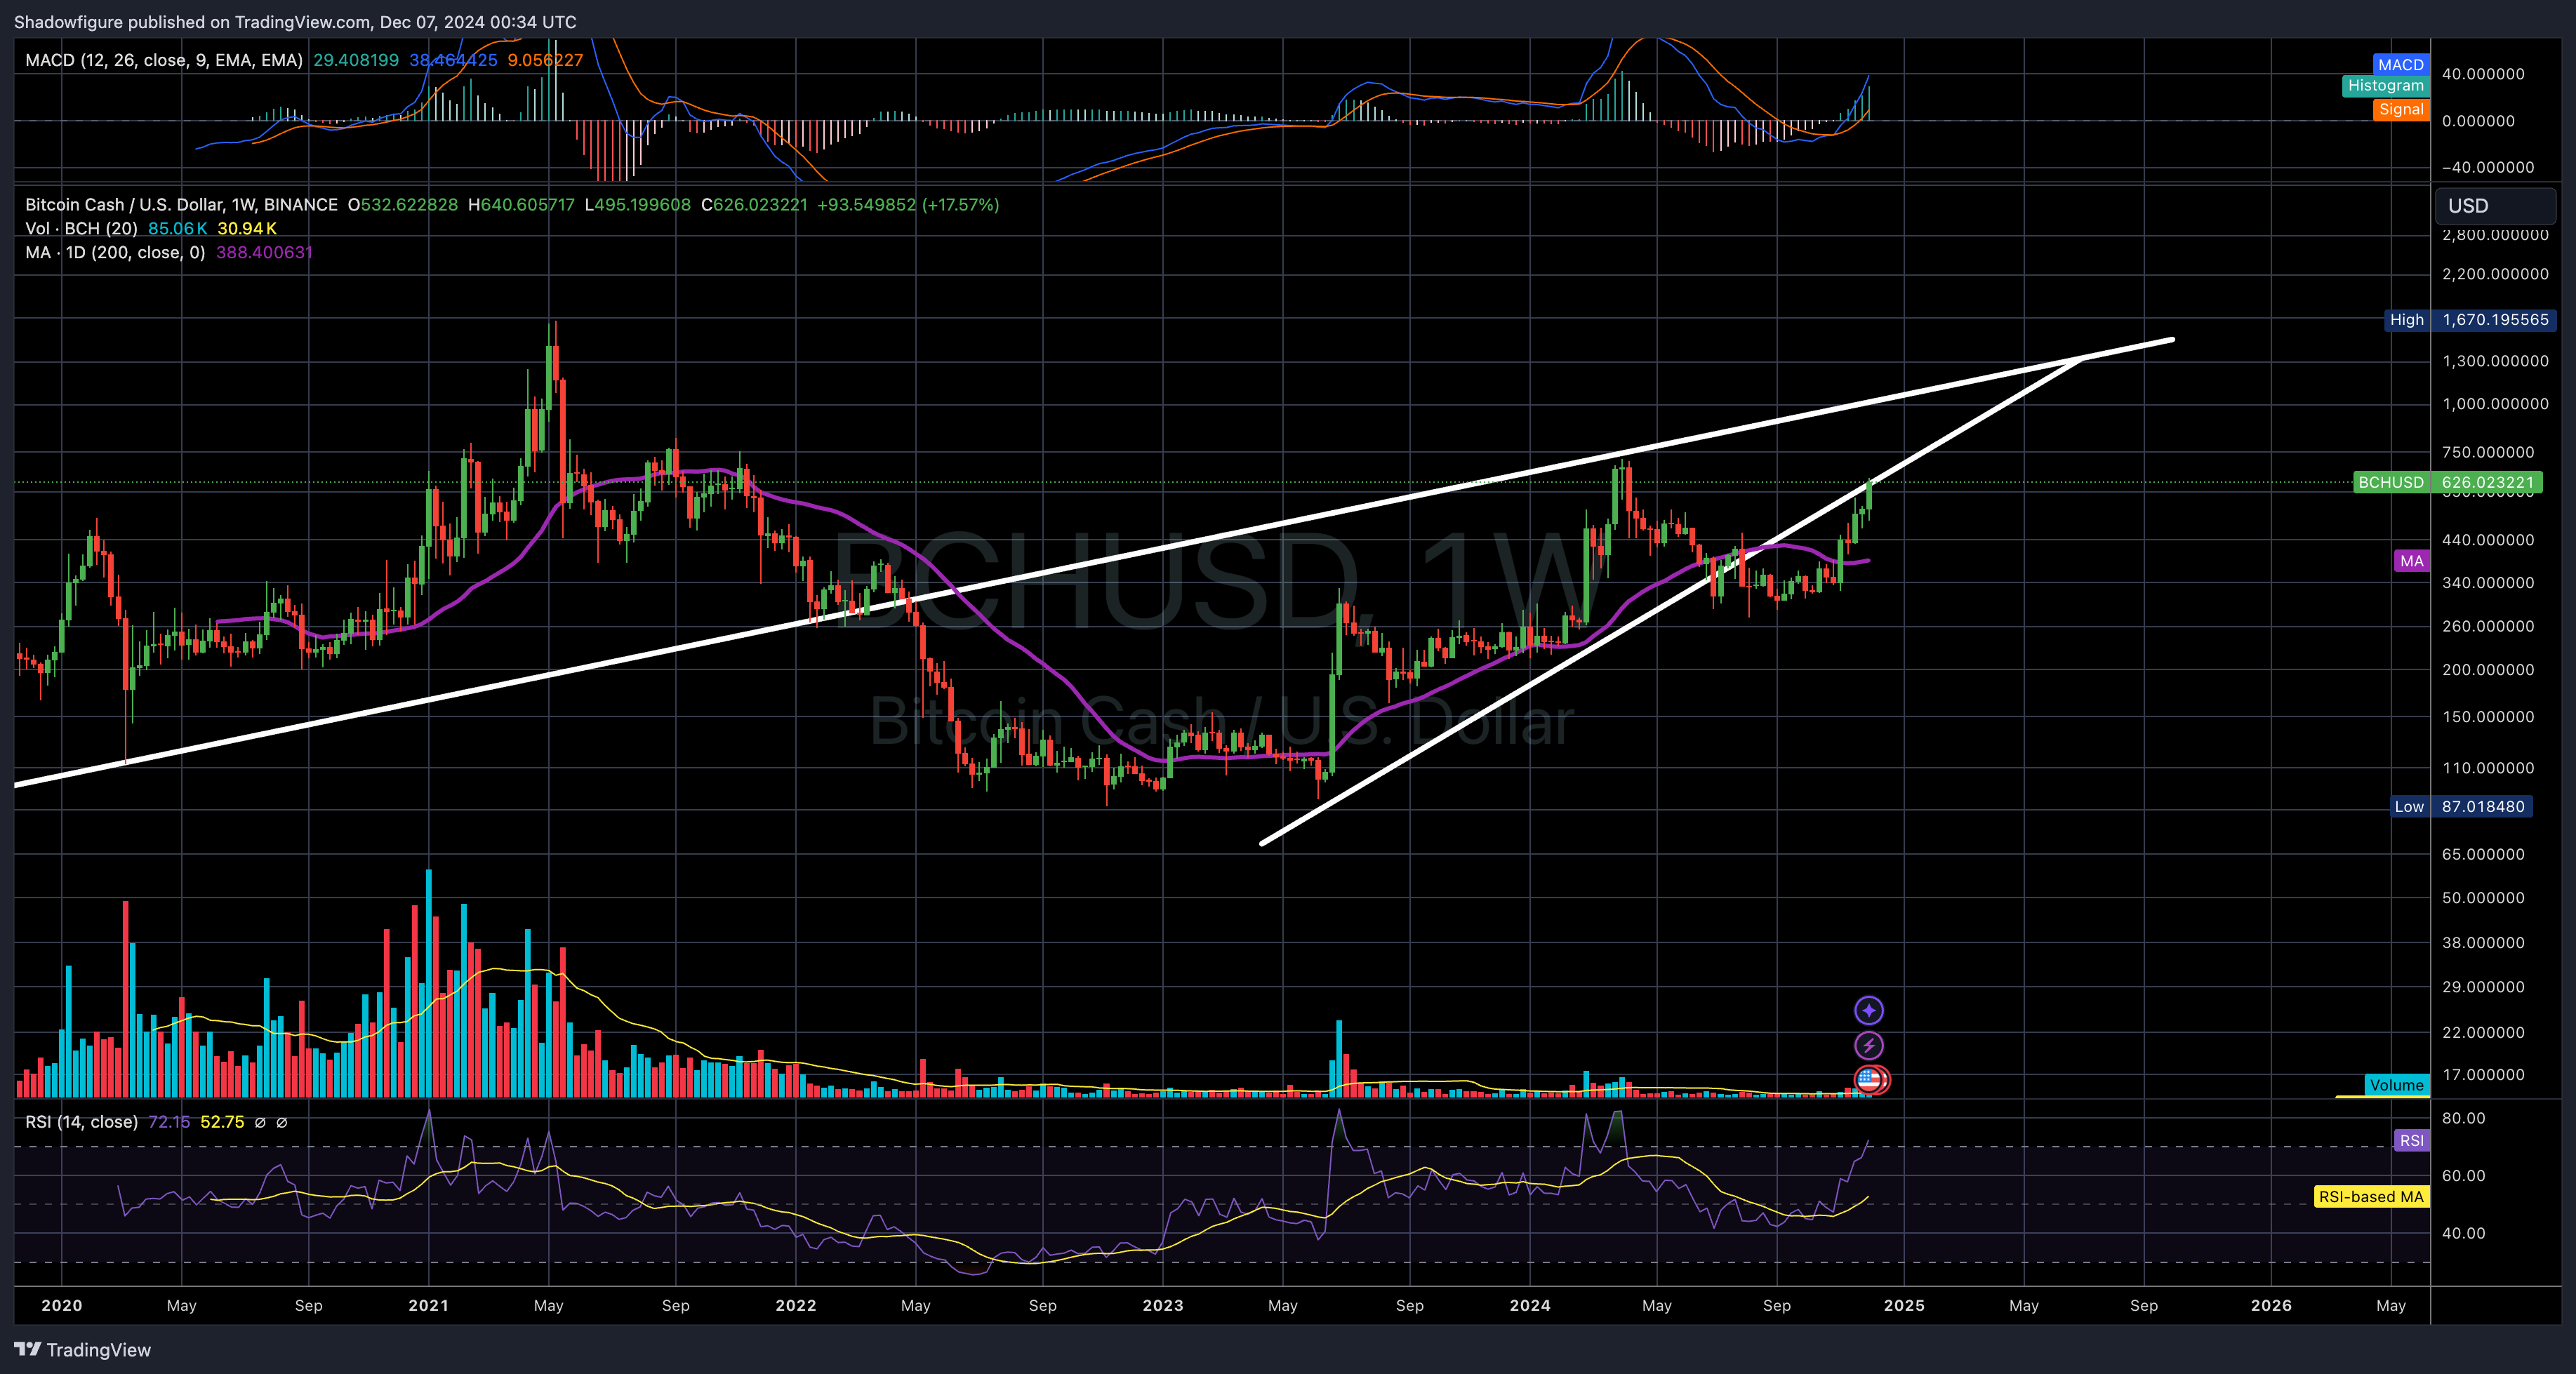Click 340.000000 on the price scale
2576x1374 pixels.
[2488, 583]
